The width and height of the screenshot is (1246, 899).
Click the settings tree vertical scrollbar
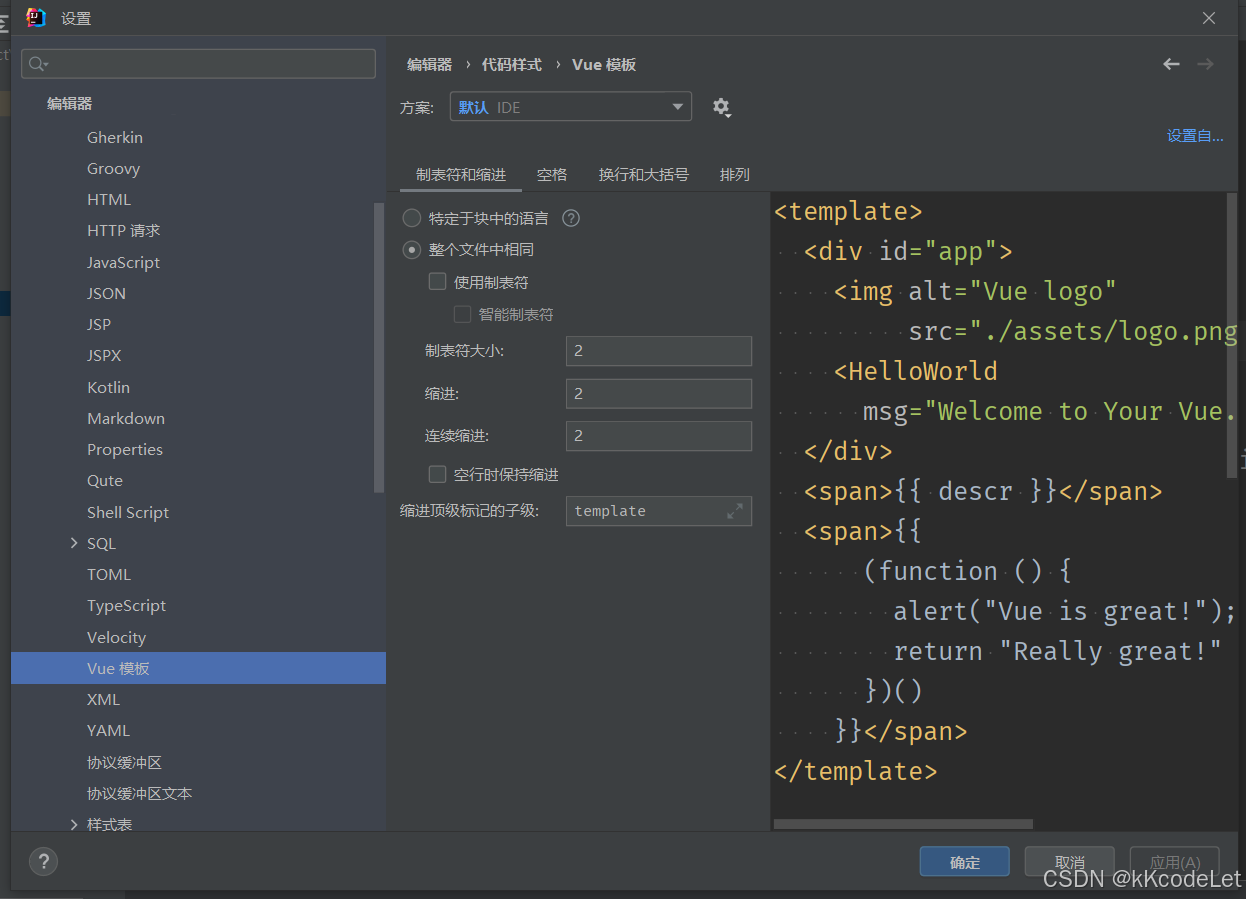click(x=379, y=348)
